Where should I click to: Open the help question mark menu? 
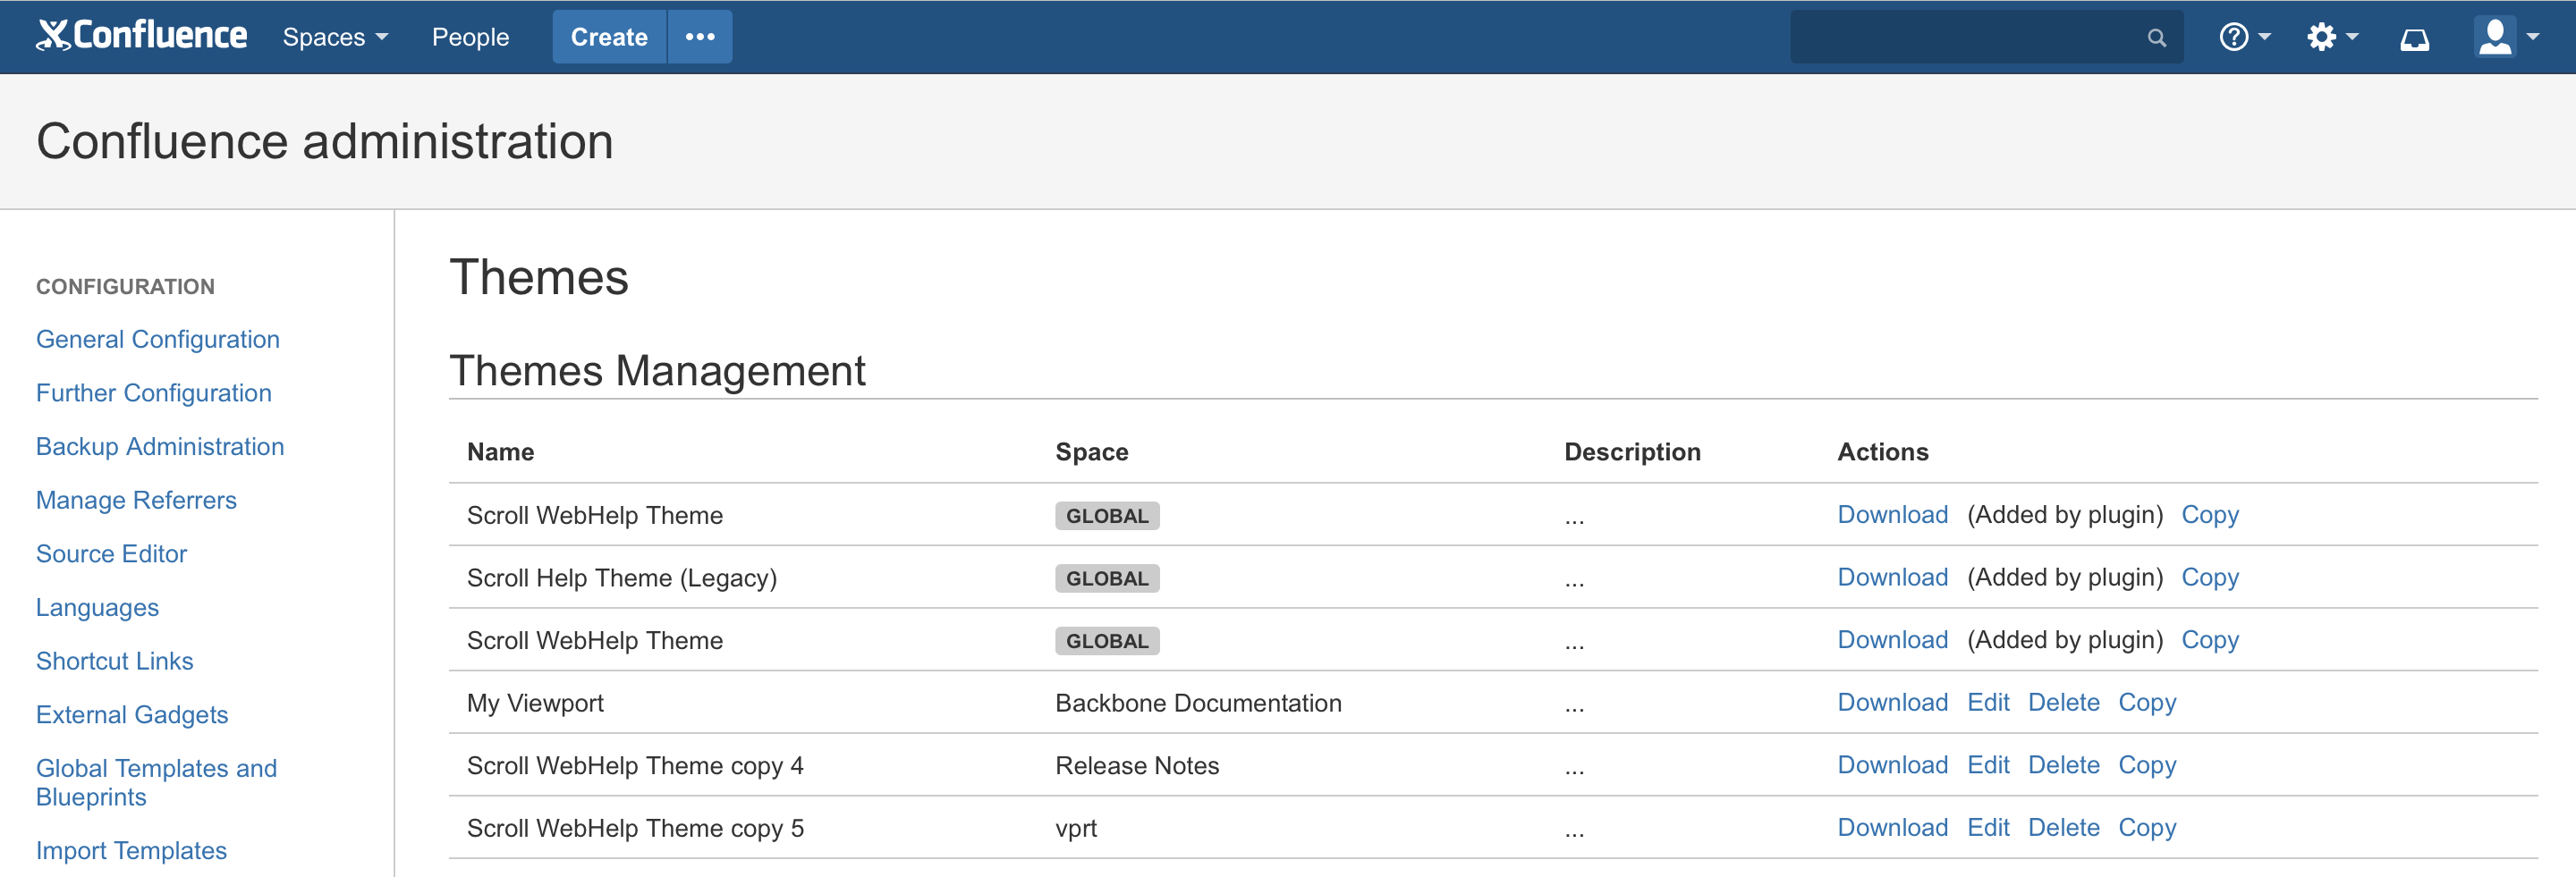point(2243,38)
